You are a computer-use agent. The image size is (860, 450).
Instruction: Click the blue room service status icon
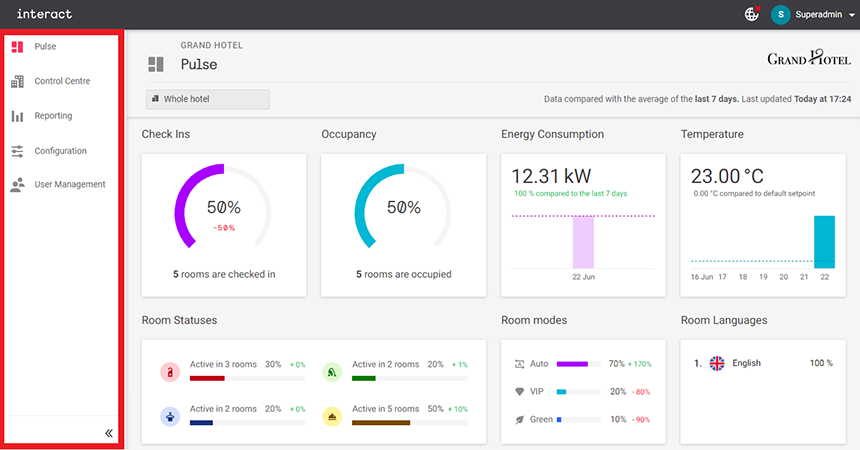(170, 416)
